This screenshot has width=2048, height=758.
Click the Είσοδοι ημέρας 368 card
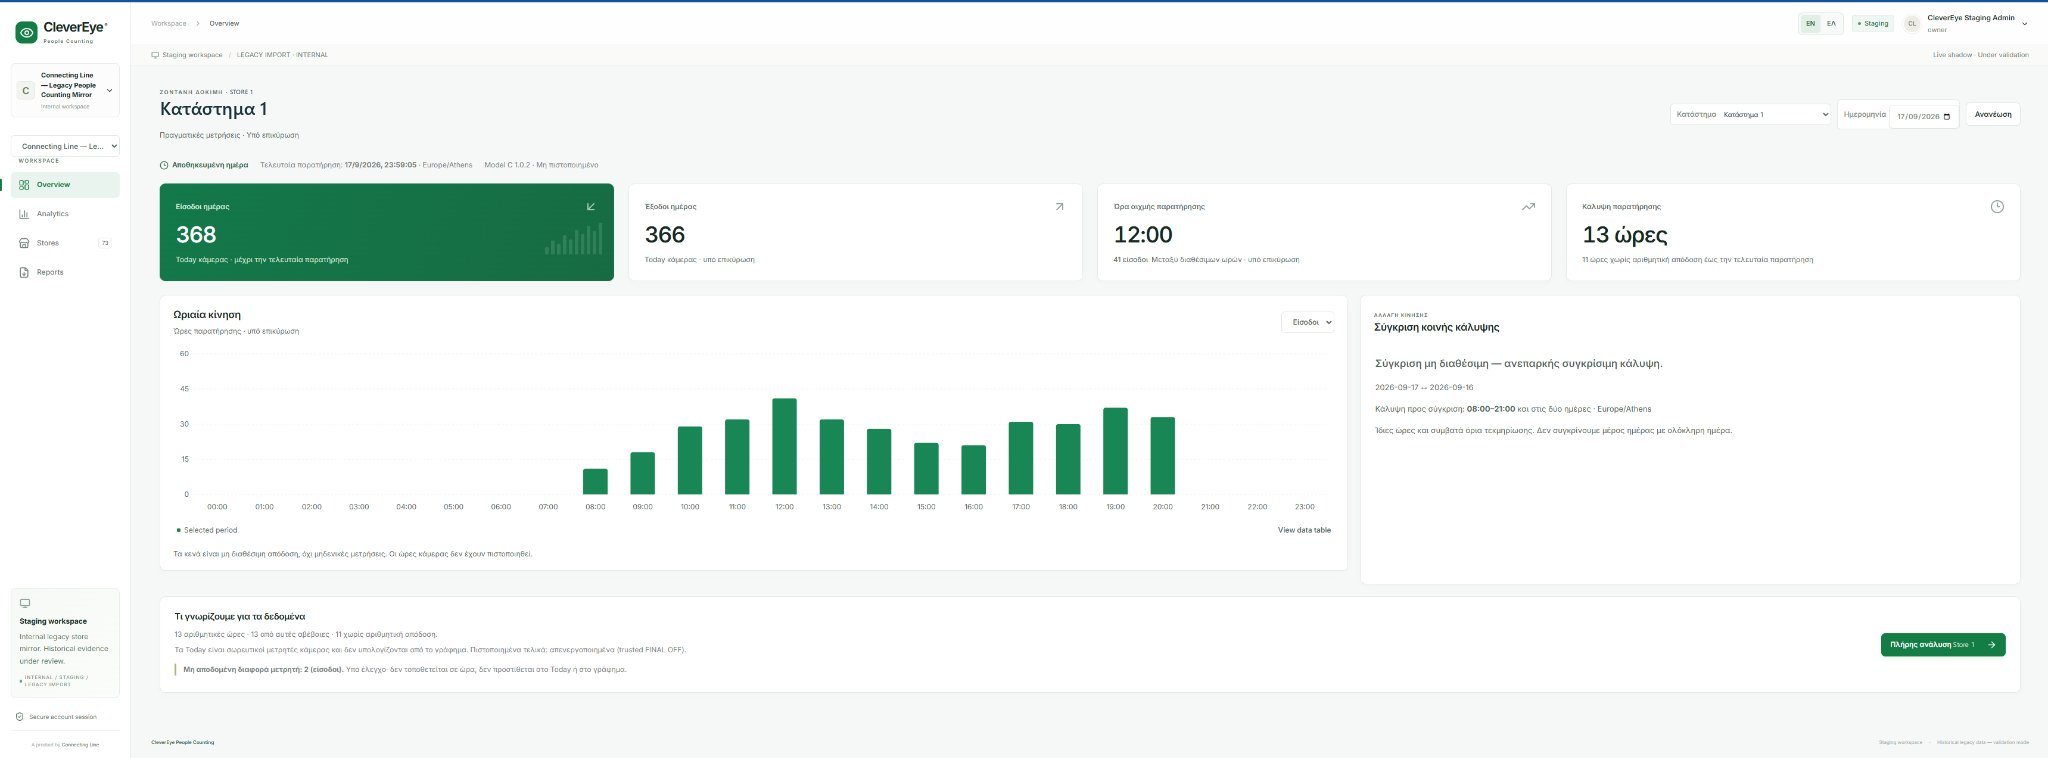pos(387,232)
